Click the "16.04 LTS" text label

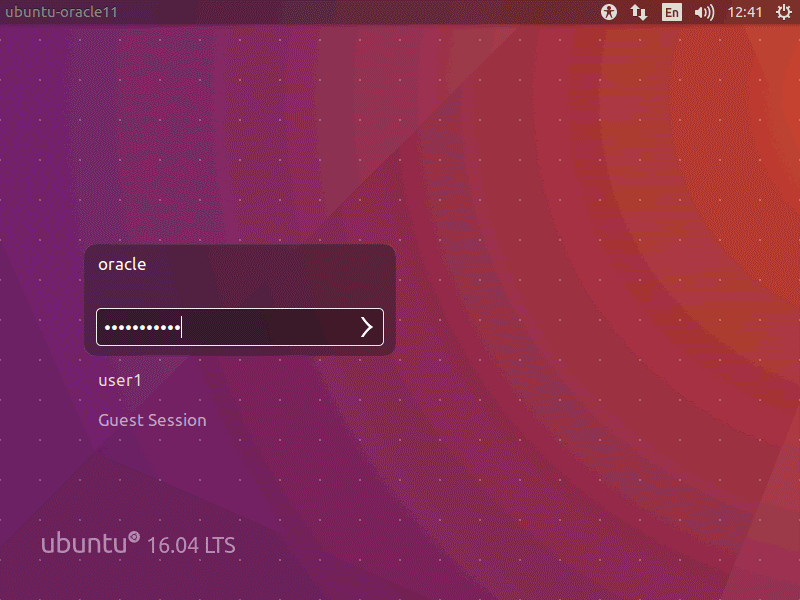tap(193, 545)
